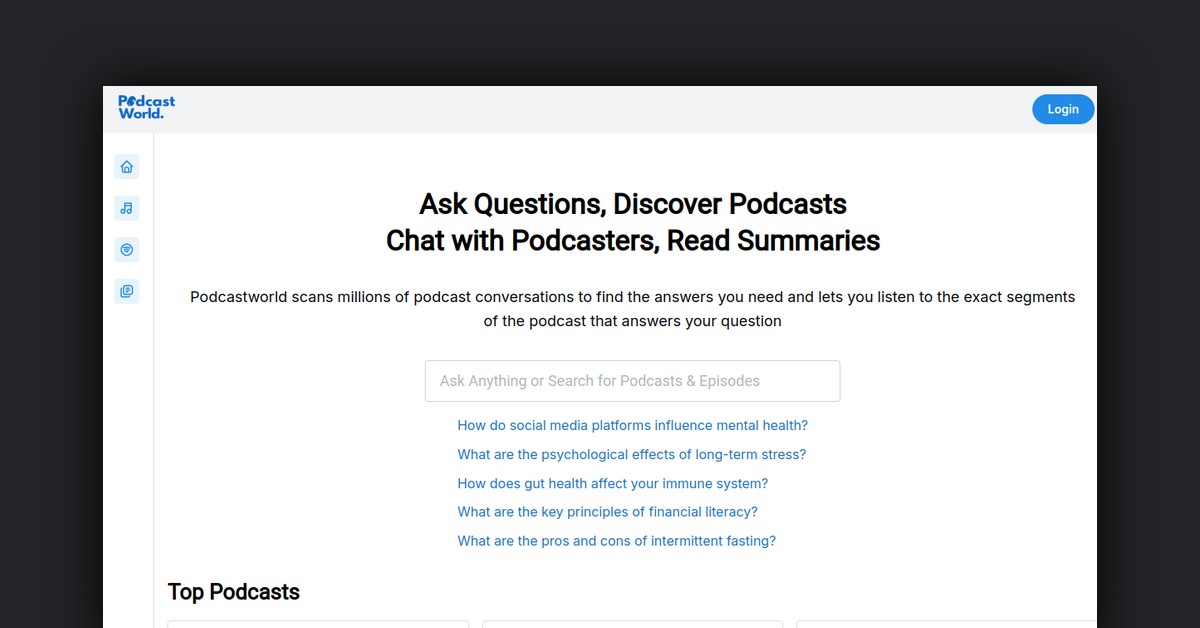Image resolution: width=1200 pixels, height=628 pixels.
Task: Click the Podcastworld description paragraph
Action: pyautogui.click(x=632, y=308)
